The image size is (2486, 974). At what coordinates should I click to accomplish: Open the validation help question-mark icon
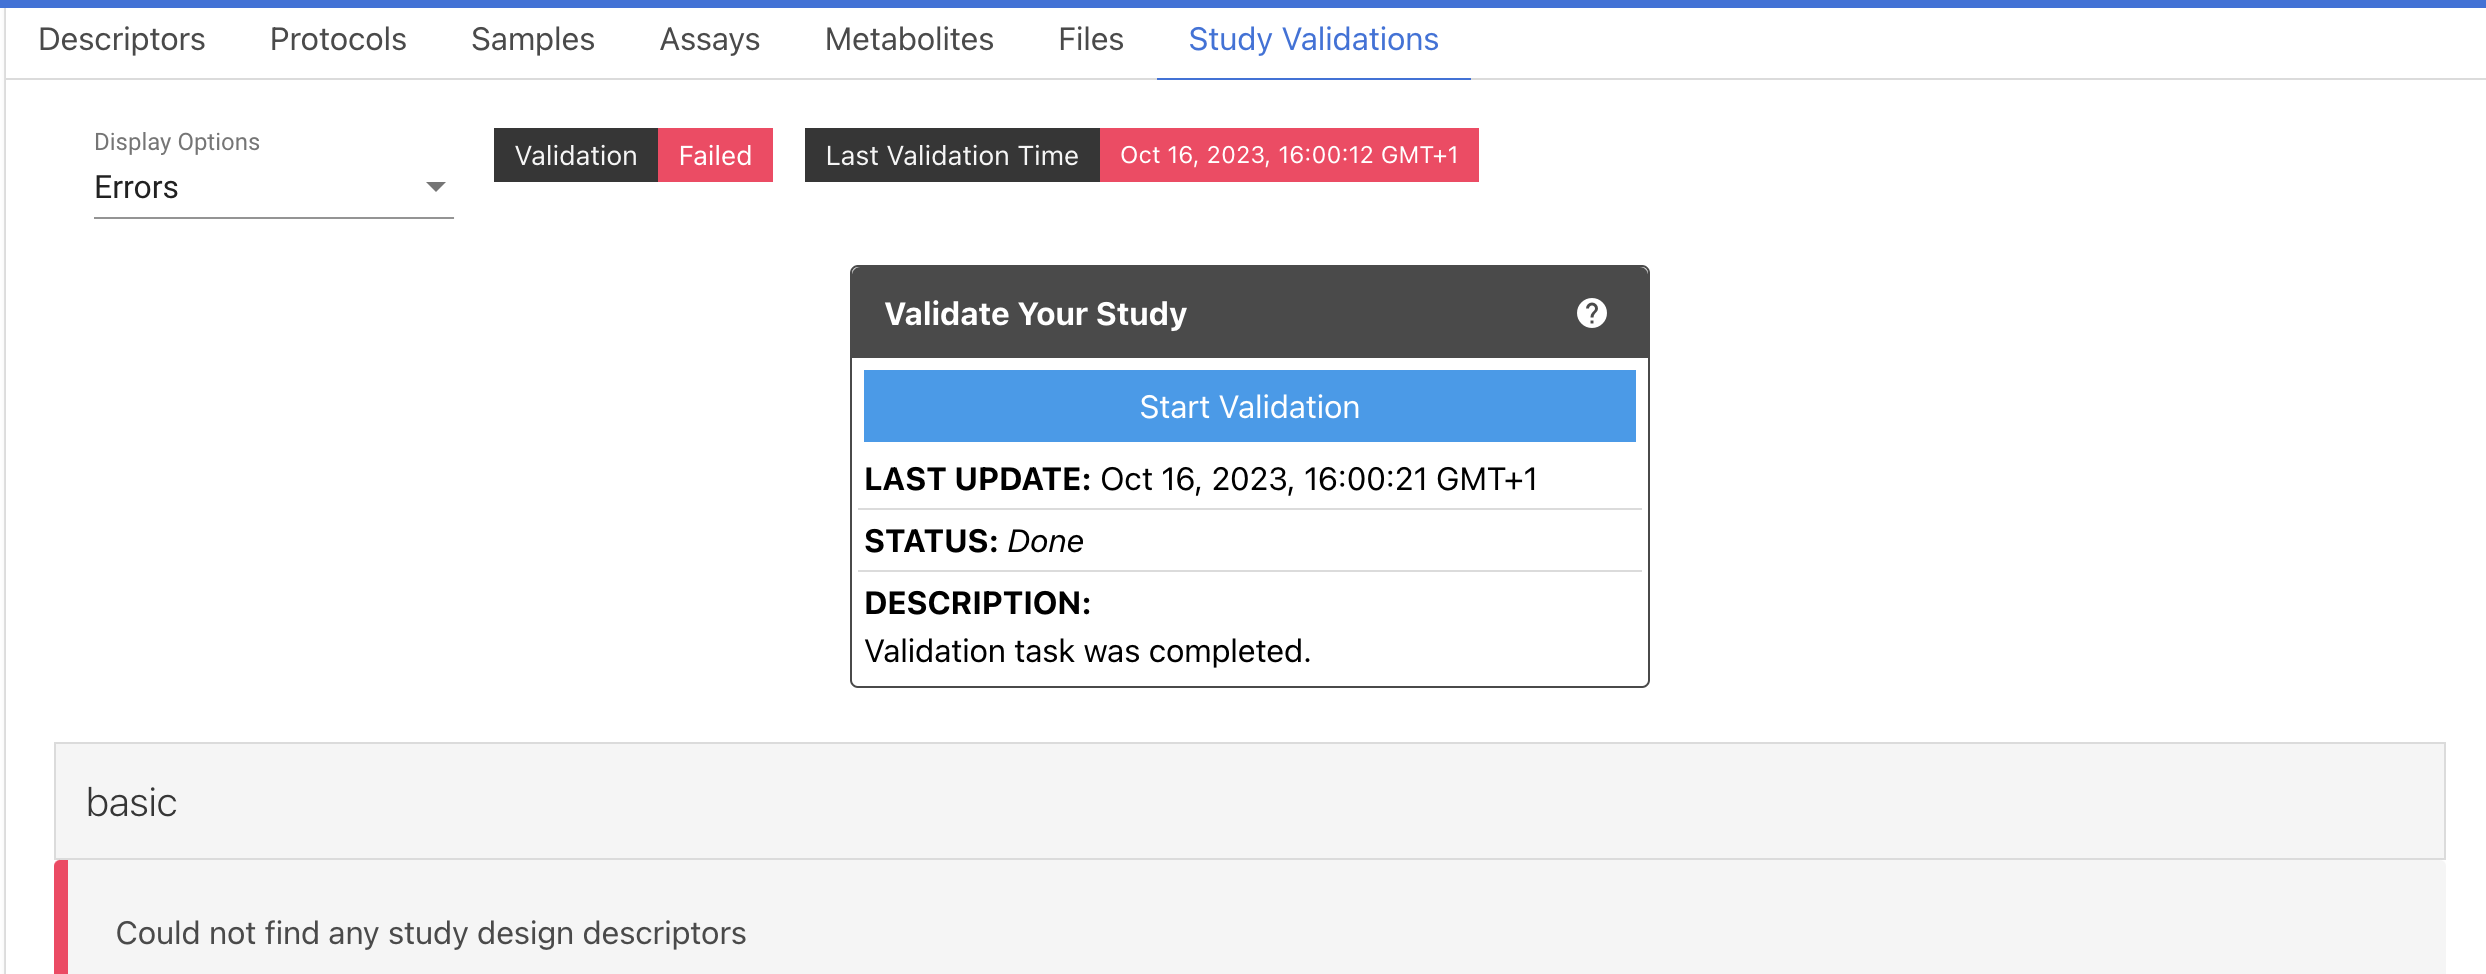point(1591,313)
